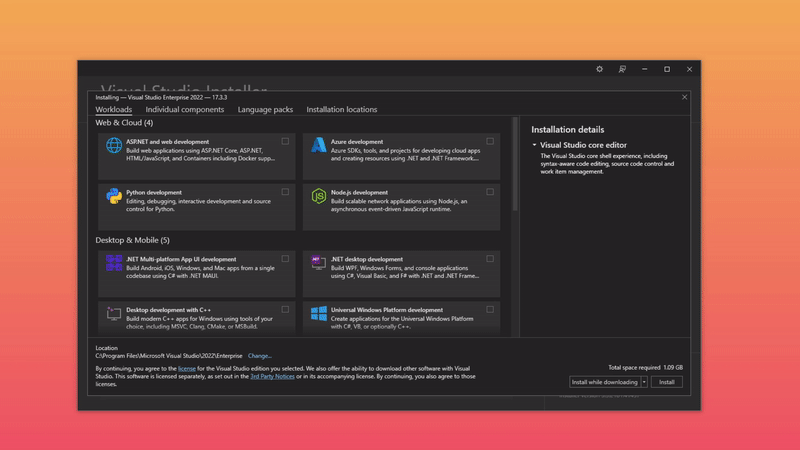Click the ASP.NET web development globe icon
Viewport: 800px width, 450px height.
pos(114,145)
